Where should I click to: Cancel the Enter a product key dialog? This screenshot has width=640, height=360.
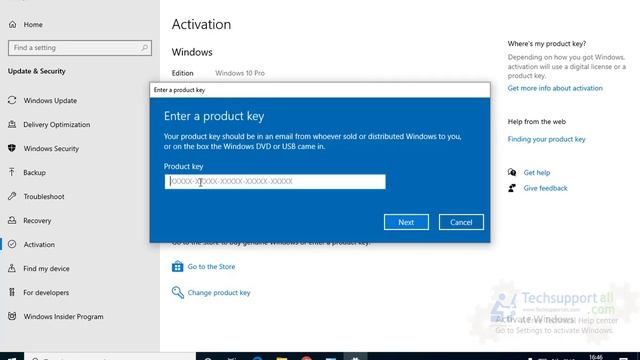461,222
